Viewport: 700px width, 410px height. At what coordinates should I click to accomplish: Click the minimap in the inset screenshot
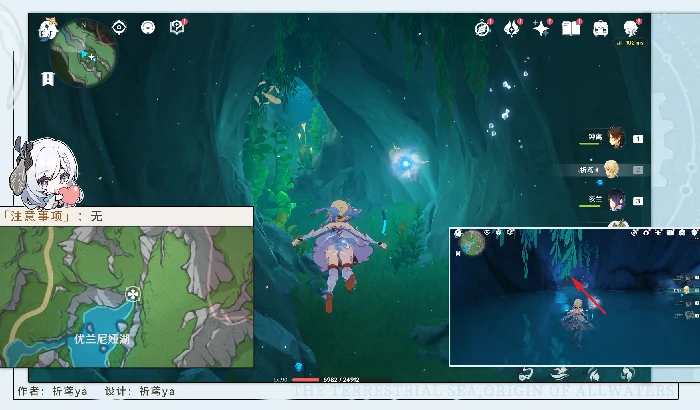point(473,243)
